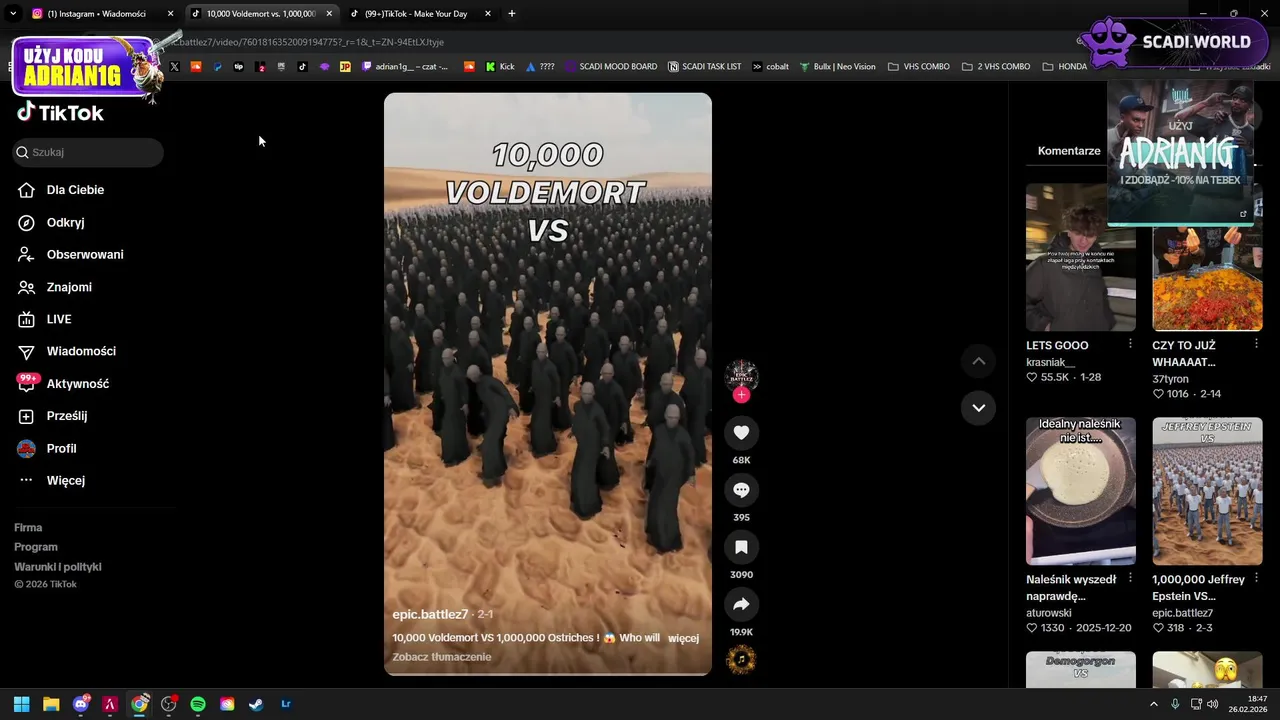Open Jeffrey Epstein VS video thumbnail
The image size is (1280, 720).
(x=1207, y=491)
